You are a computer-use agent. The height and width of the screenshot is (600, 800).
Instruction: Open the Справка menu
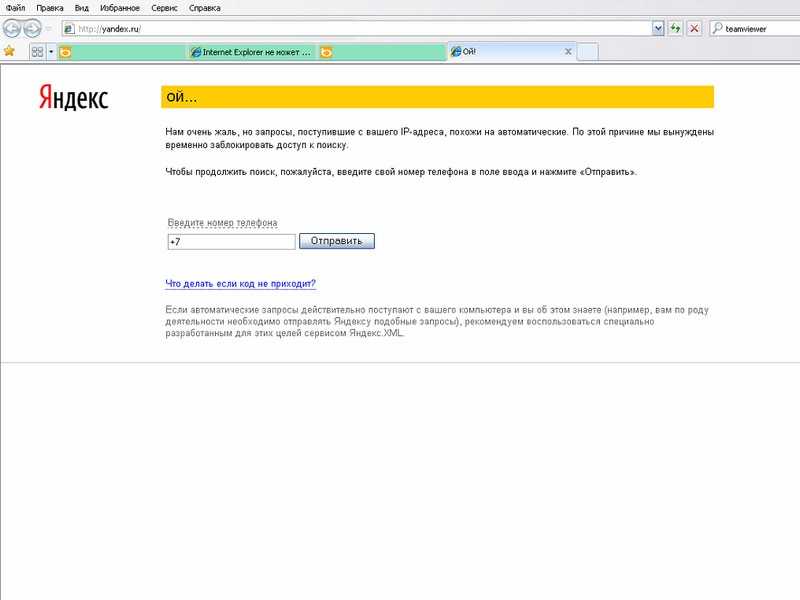coord(205,8)
